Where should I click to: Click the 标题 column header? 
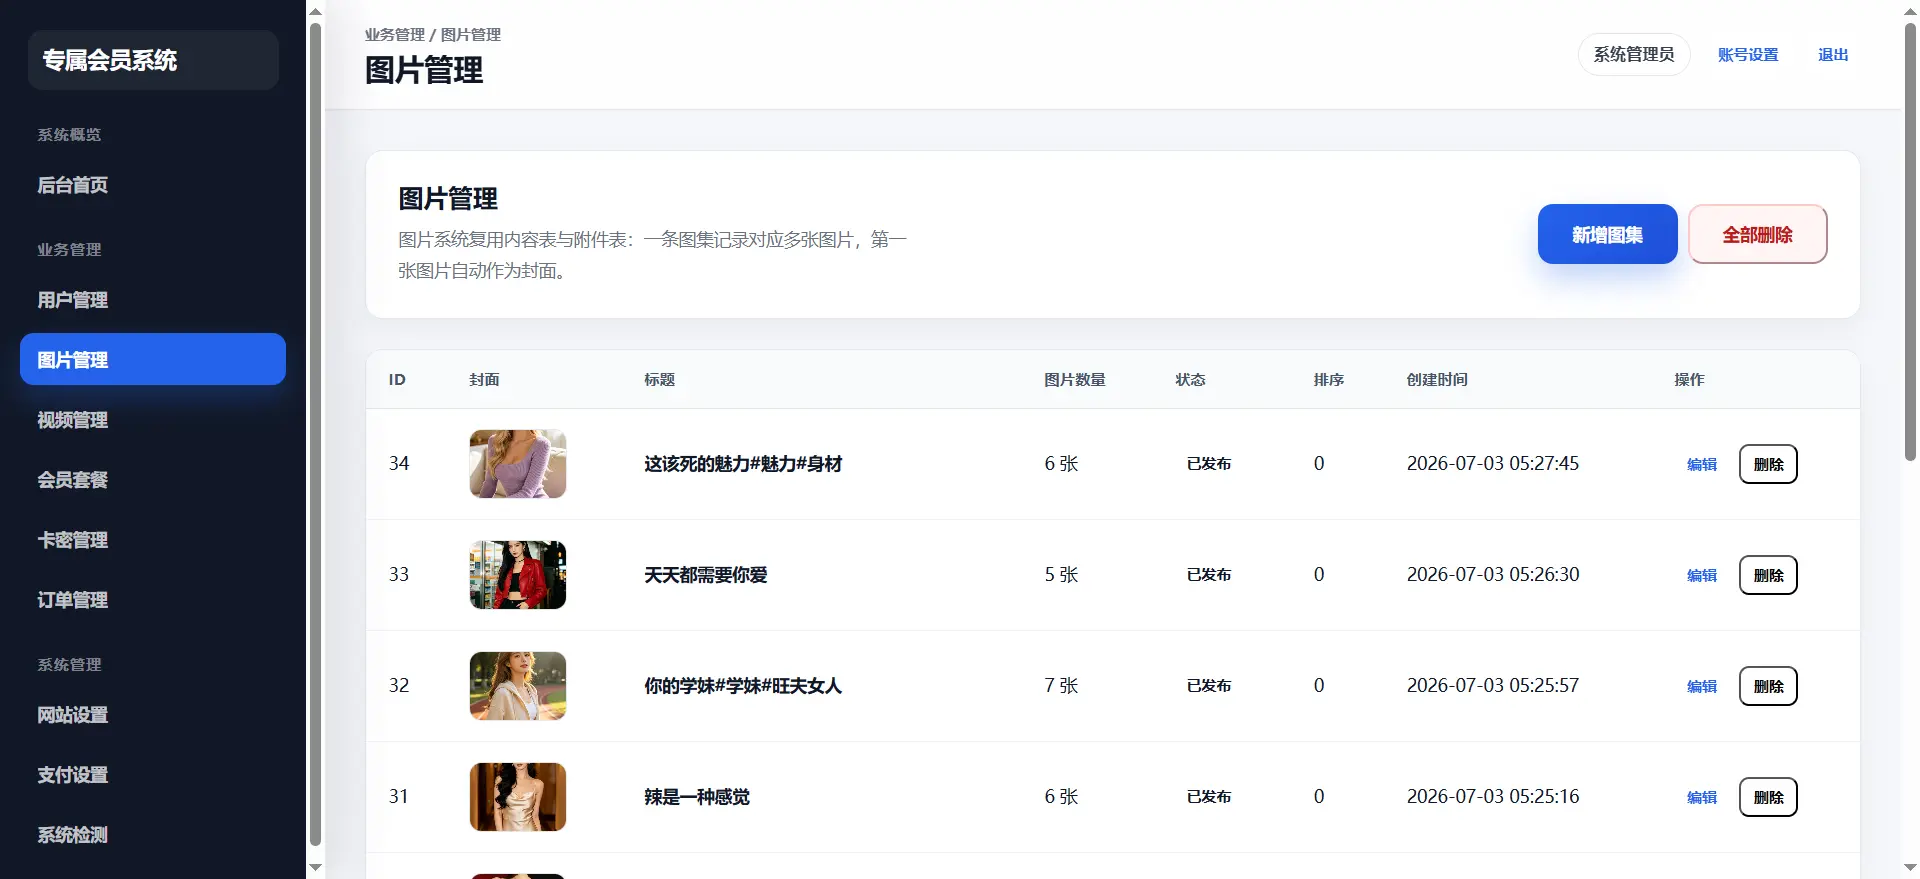tap(659, 380)
